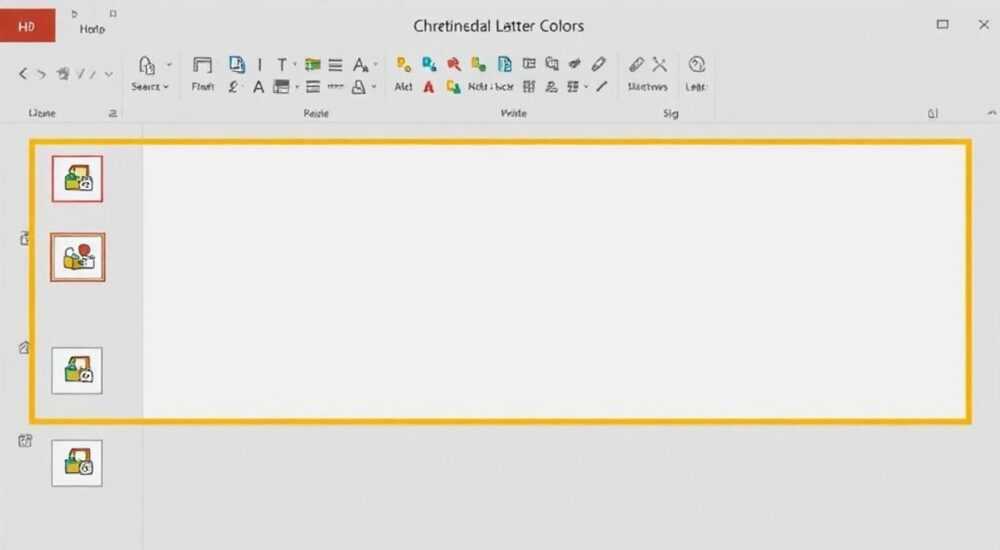The height and width of the screenshot is (550, 1000).
Task: Click the yellow-green shape icon in top row
Action: pyautogui.click(x=478, y=64)
